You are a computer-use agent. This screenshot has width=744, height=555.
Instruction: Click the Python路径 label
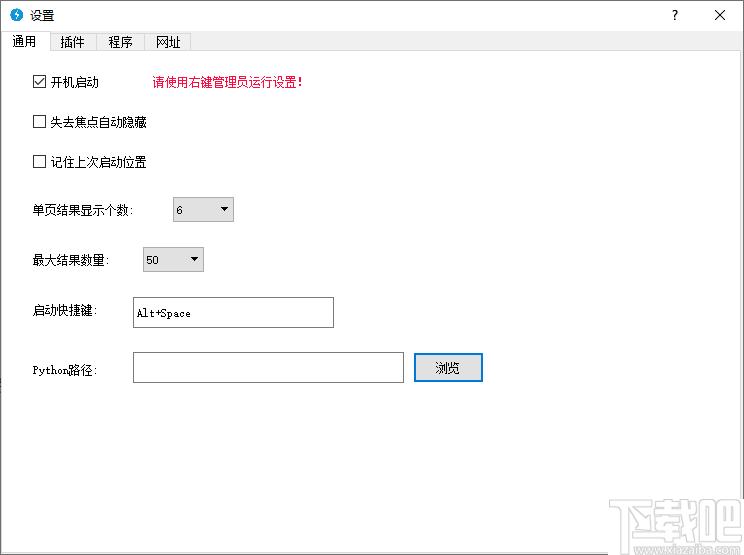pos(65,370)
